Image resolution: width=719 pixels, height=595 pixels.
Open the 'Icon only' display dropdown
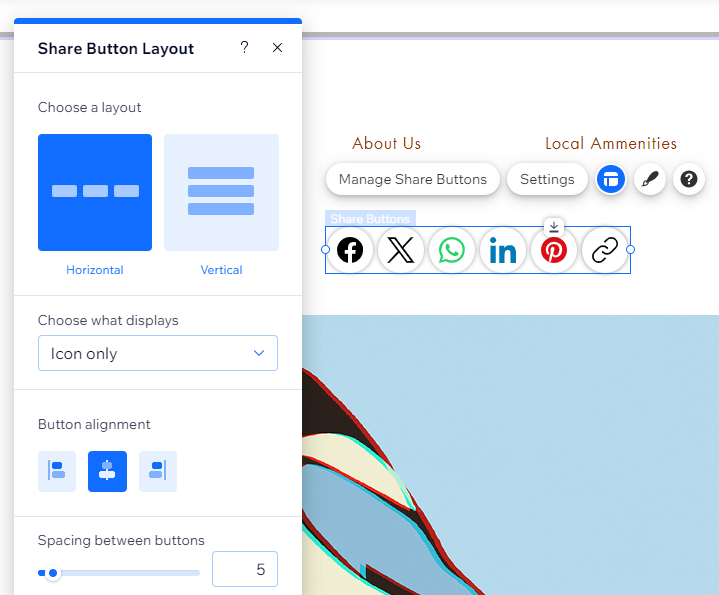click(x=158, y=353)
